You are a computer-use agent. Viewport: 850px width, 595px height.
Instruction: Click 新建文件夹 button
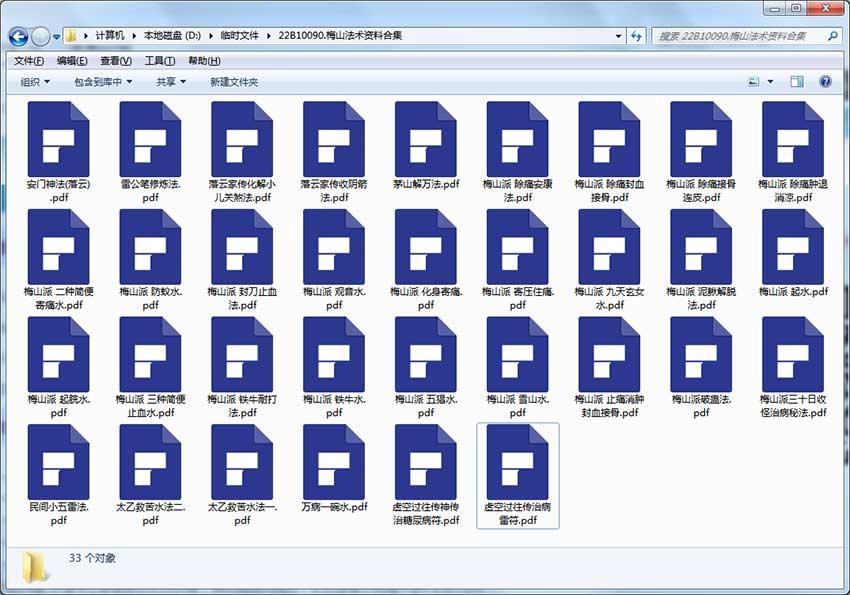(234, 82)
